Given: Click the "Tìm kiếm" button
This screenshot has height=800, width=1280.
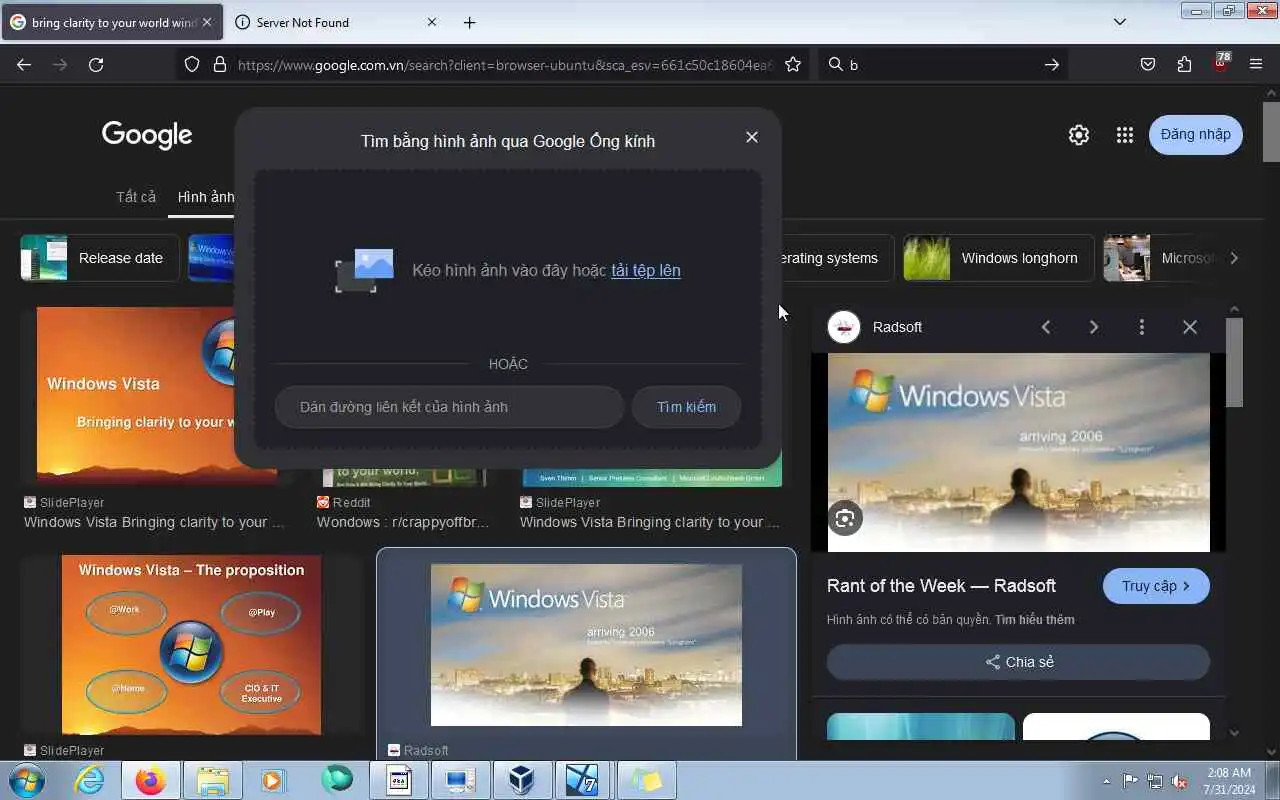Looking at the screenshot, I should tap(686, 407).
